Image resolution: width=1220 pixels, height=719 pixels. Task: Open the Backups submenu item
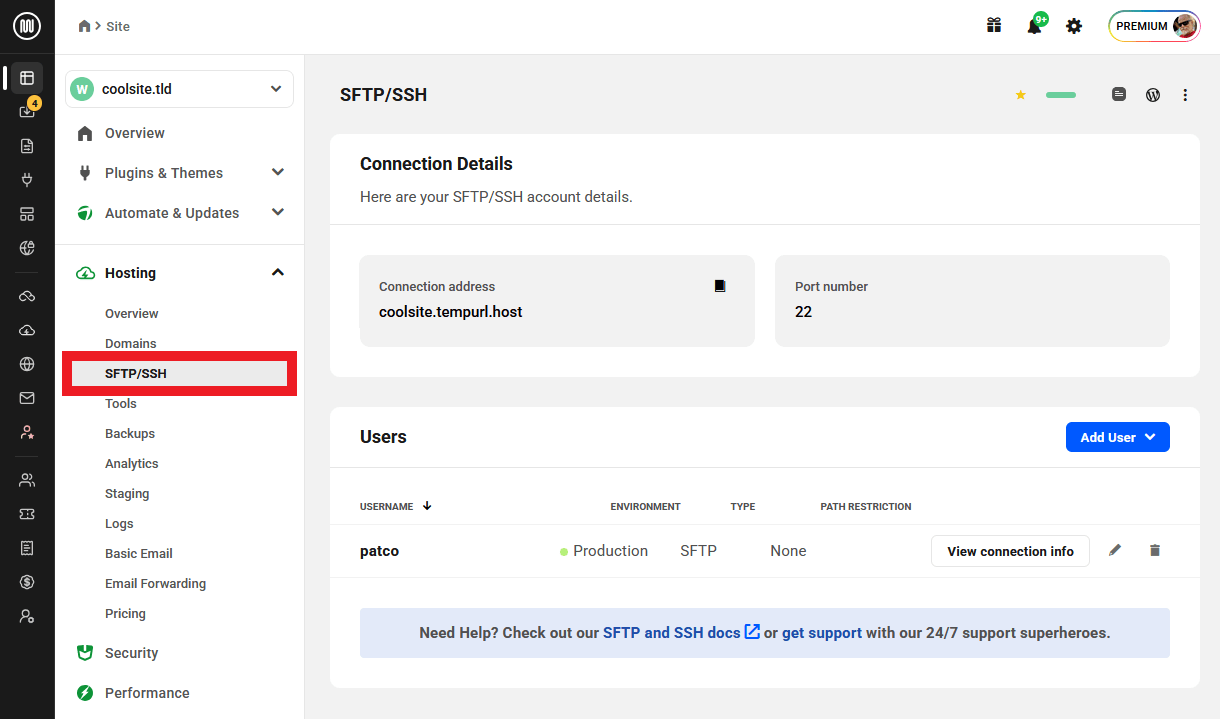pyautogui.click(x=130, y=434)
